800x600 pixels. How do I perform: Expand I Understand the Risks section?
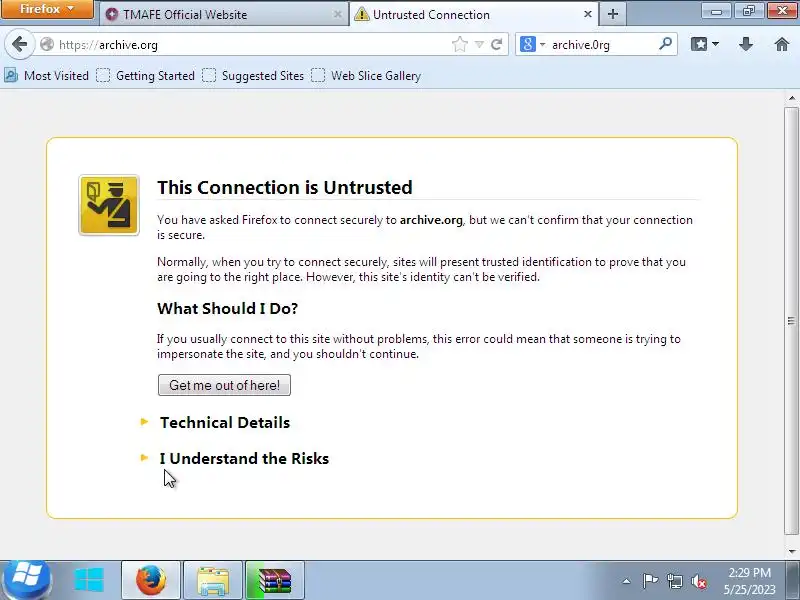[x=244, y=458]
